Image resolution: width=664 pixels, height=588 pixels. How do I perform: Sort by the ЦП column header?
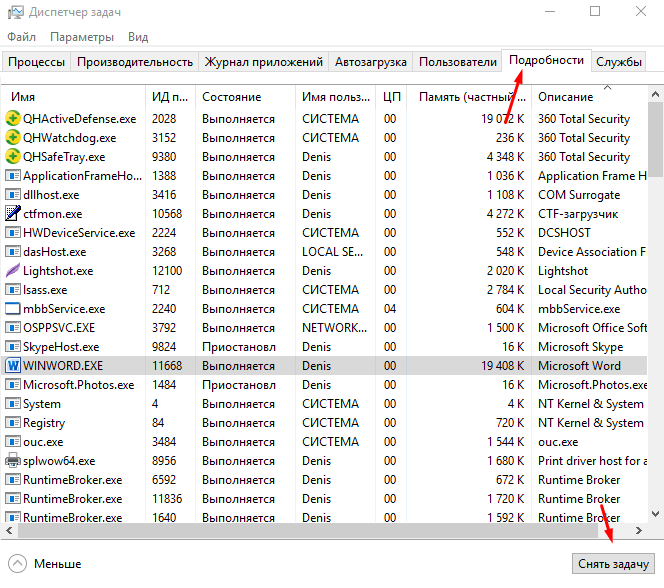(x=391, y=97)
